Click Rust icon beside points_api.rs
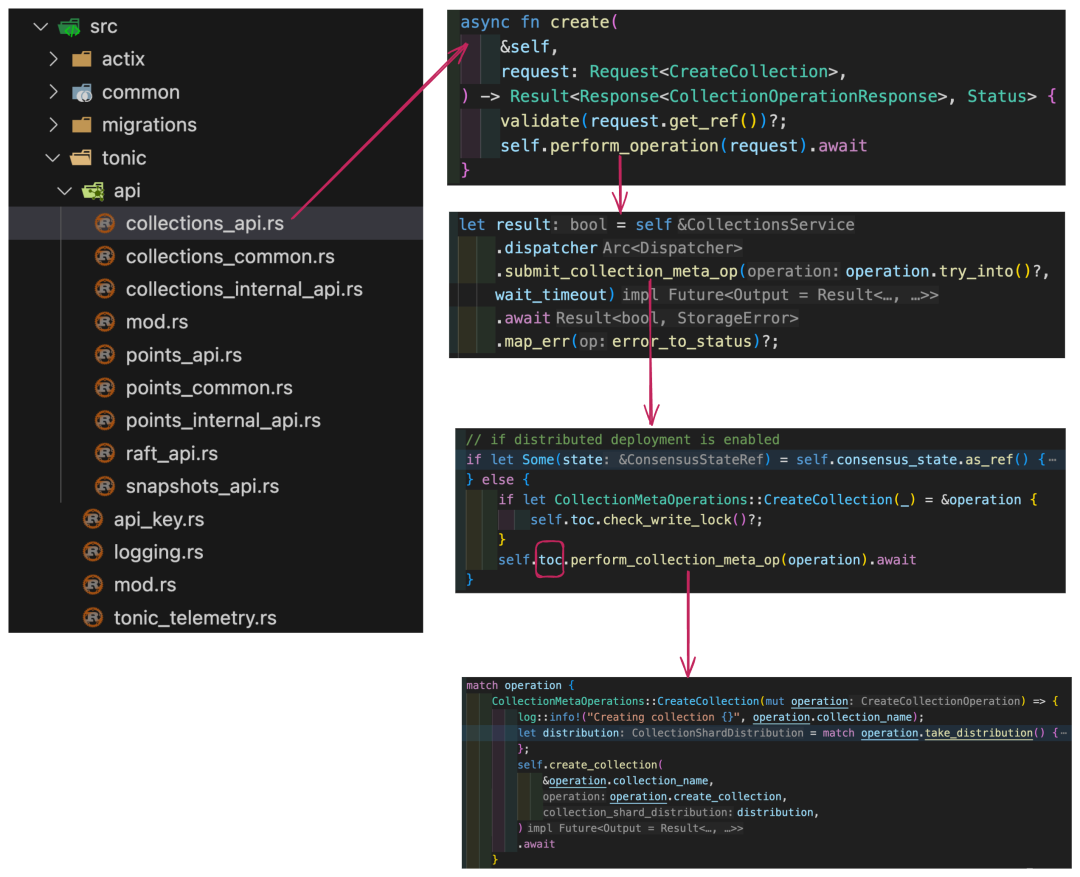 (x=105, y=355)
